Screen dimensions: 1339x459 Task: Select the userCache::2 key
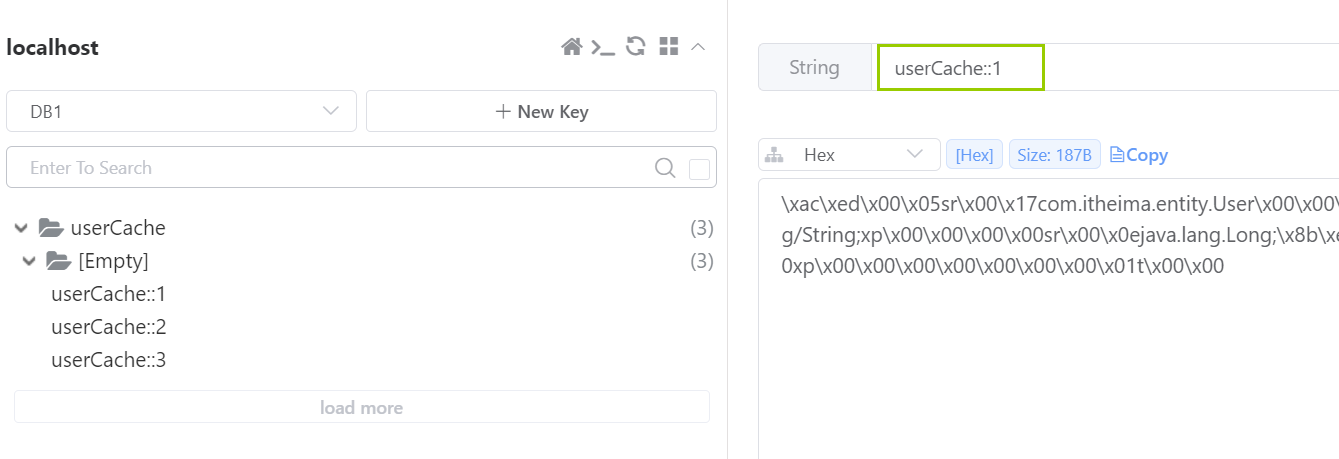coord(108,327)
